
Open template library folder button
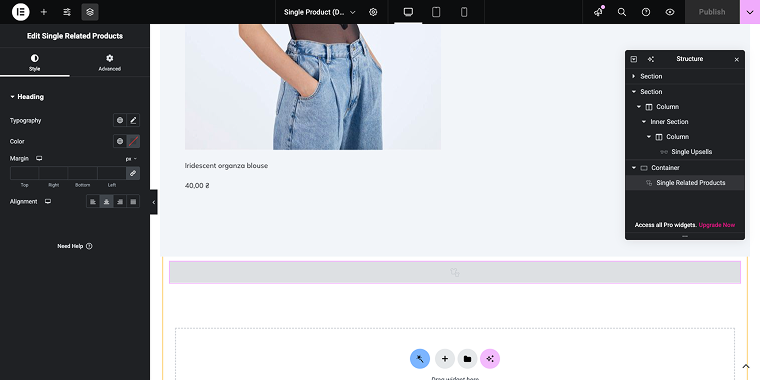pos(467,359)
